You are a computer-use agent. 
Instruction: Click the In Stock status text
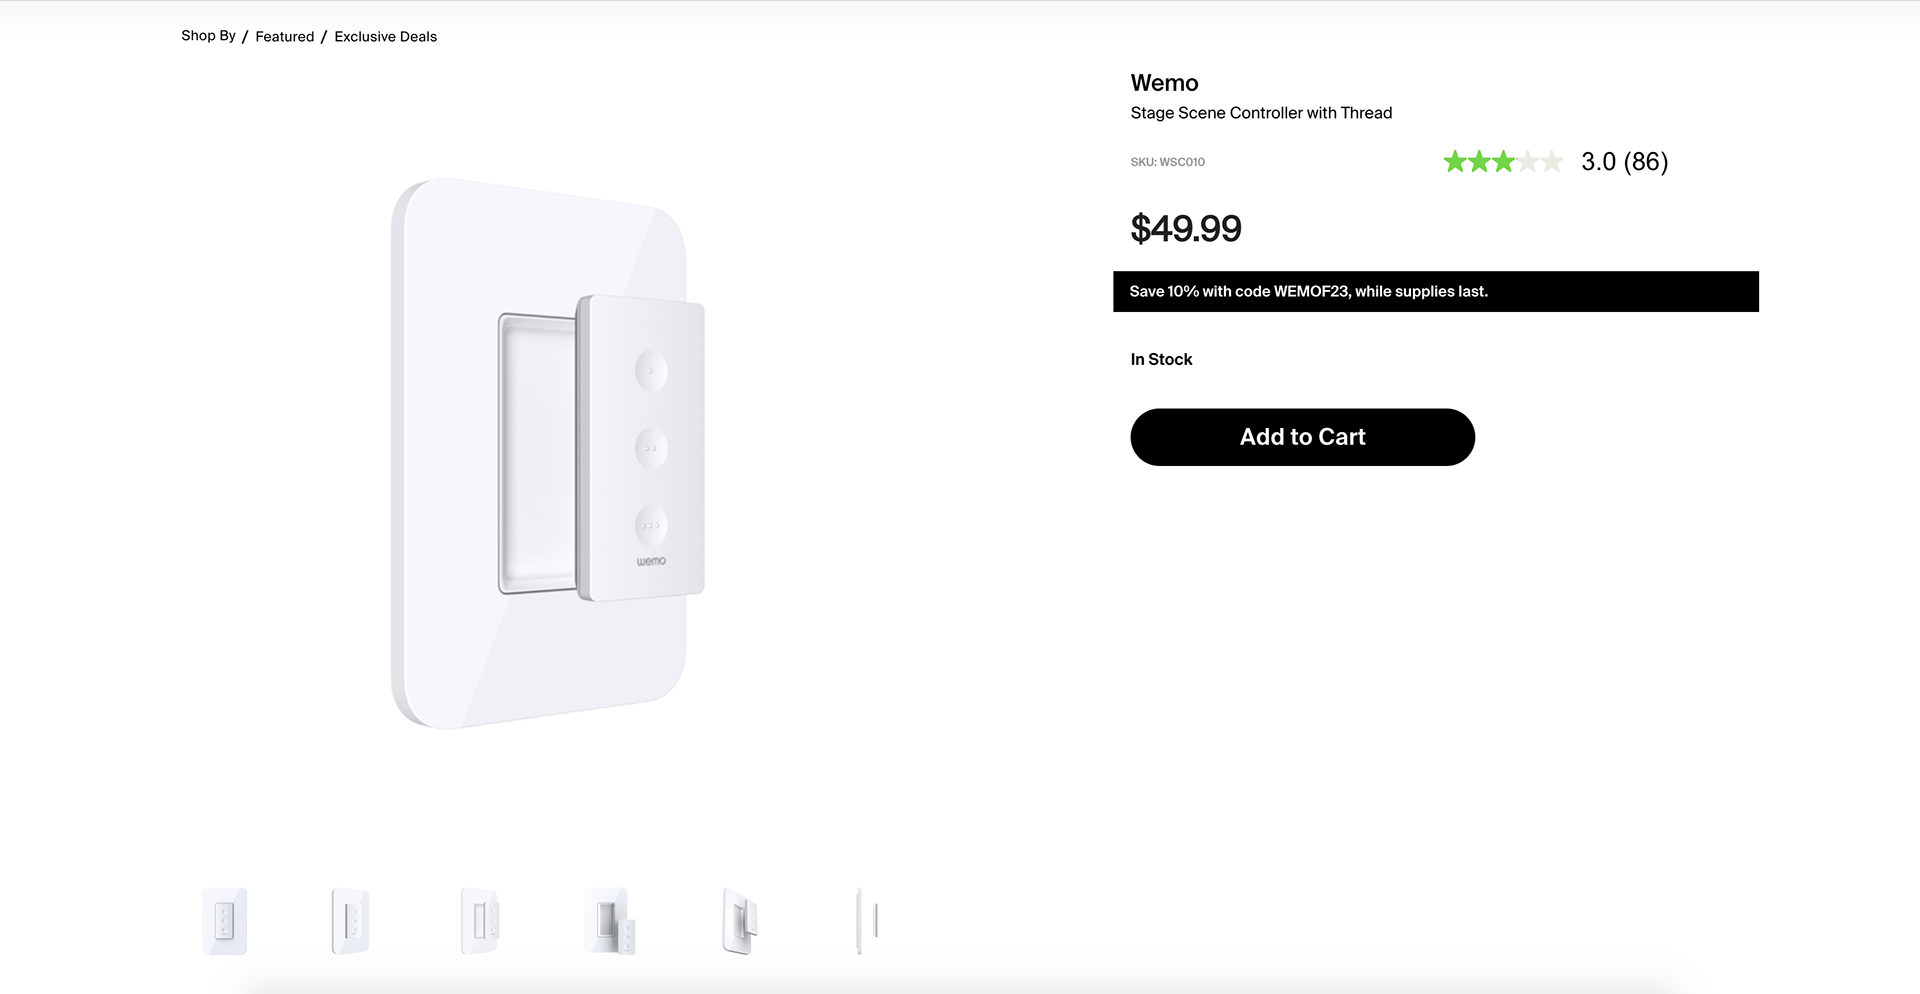click(1161, 360)
